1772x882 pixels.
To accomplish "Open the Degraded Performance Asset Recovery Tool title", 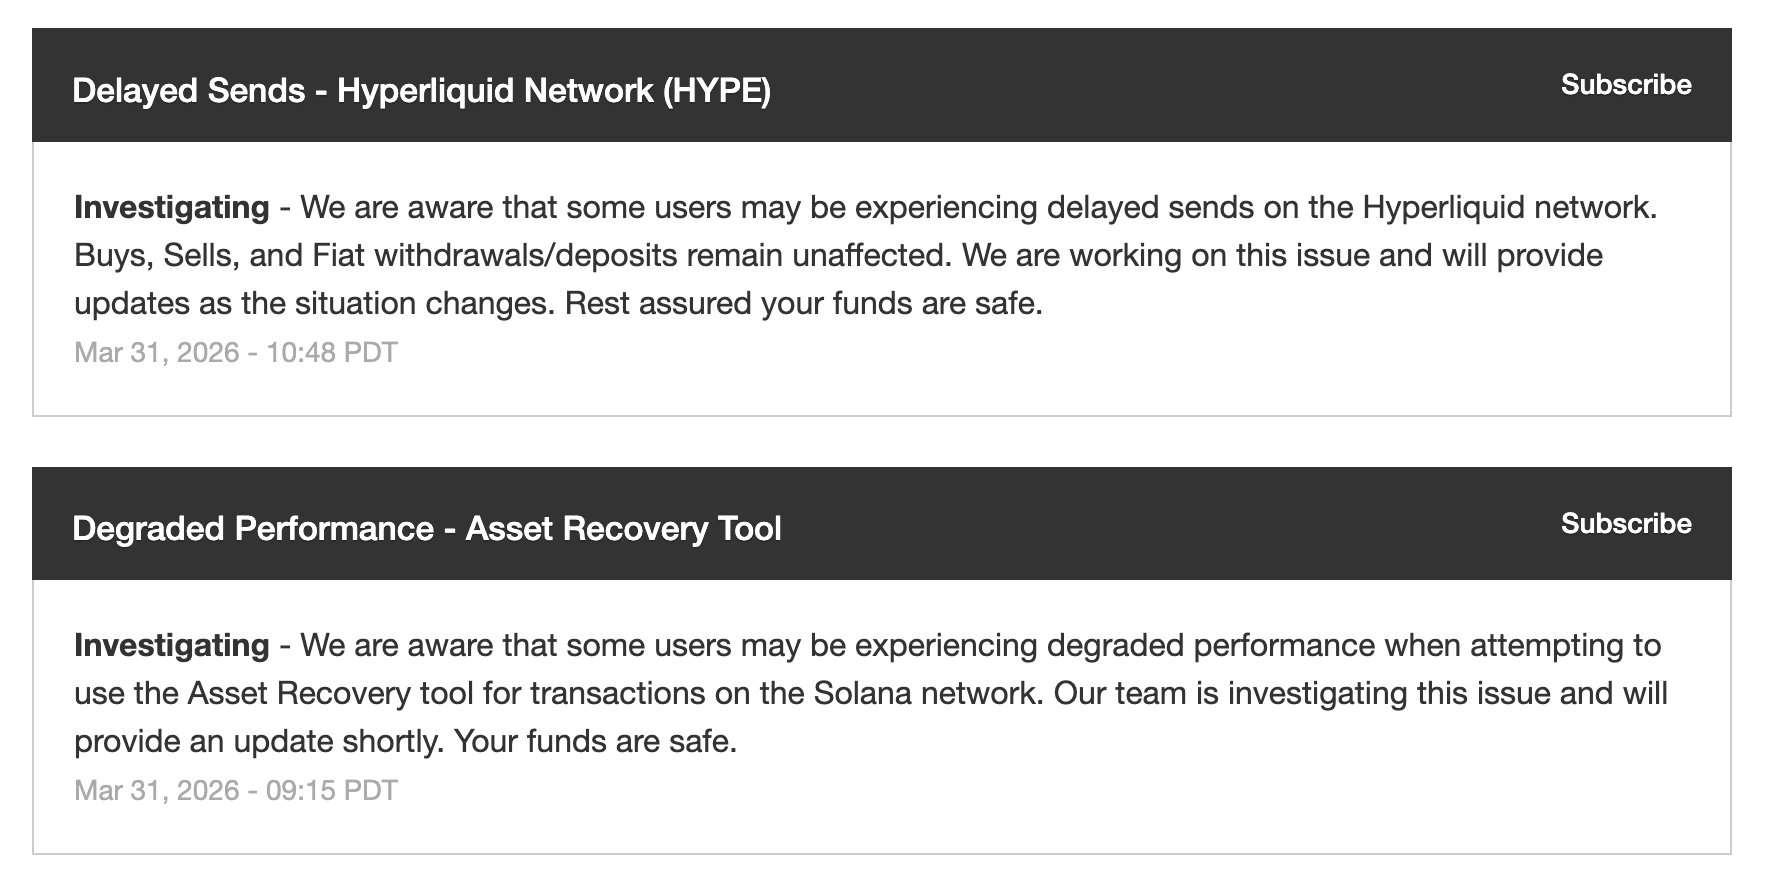I will coord(426,529).
